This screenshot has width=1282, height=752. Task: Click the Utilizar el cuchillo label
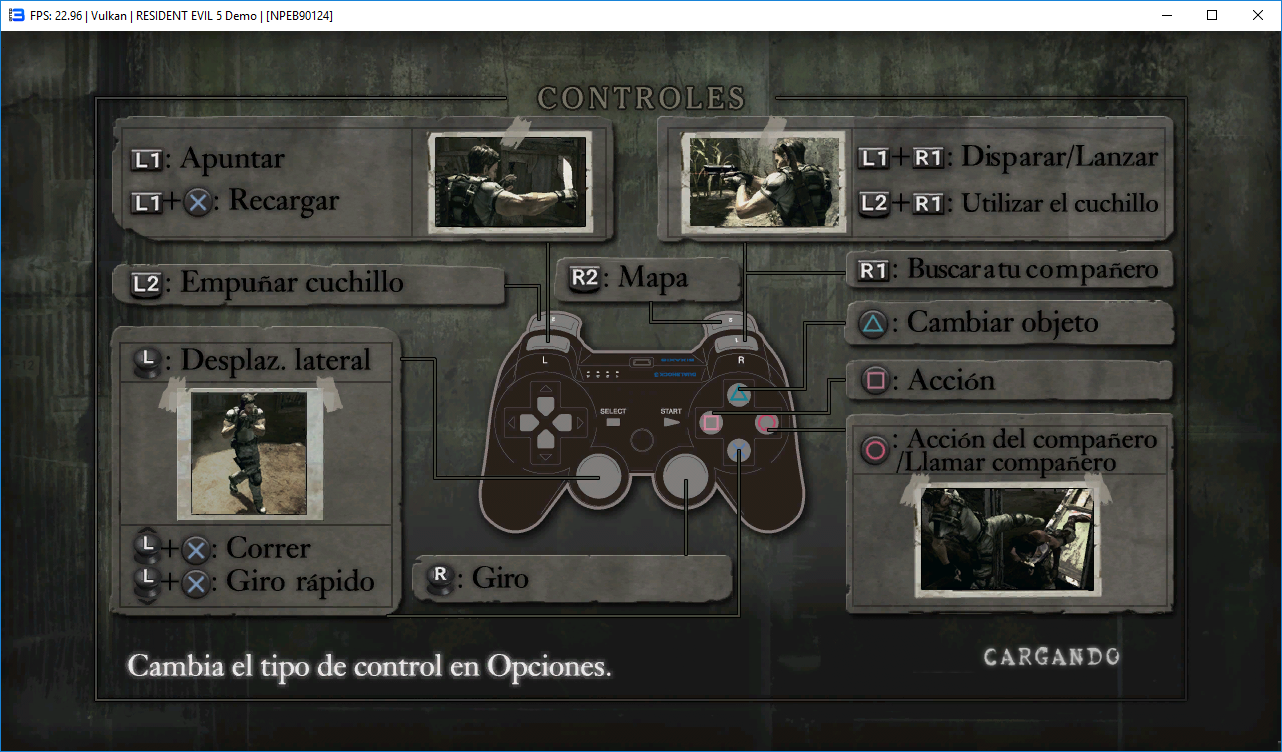coord(1060,203)
